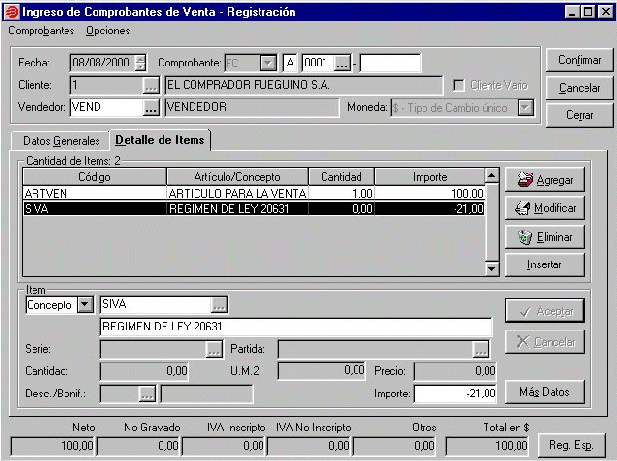
Task: Open Vendedor lookup ellipsis button
Action: coord(151,106)
